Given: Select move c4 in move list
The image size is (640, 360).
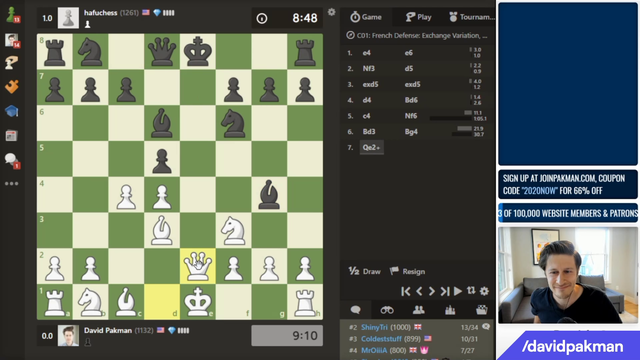Looking at the screenshot, I should (367, 116).
